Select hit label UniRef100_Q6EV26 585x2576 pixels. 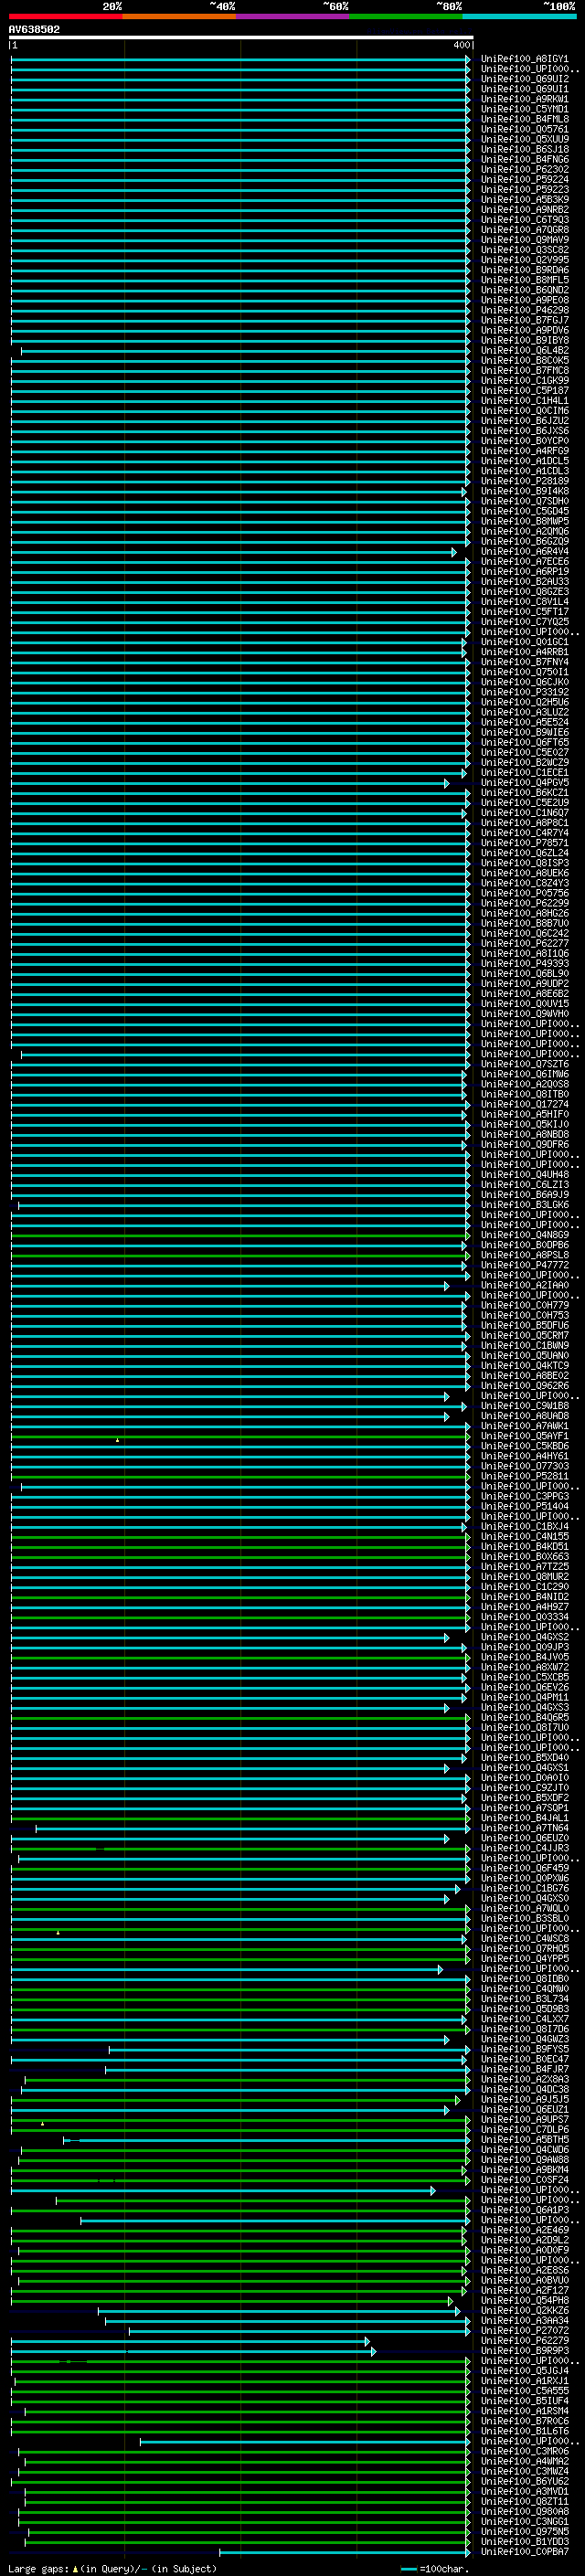click(x=524, y=1688)
